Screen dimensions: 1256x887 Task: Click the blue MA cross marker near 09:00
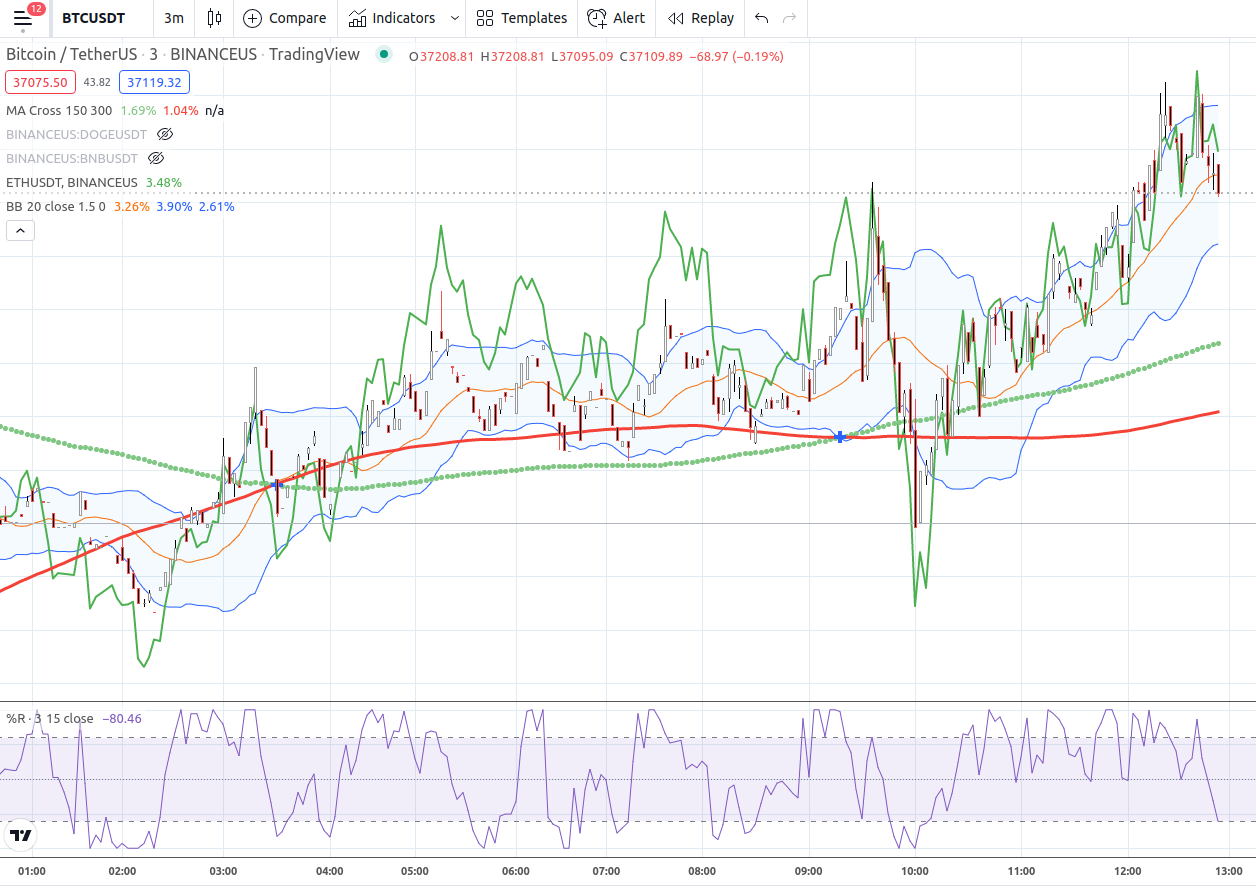point(840,436)
